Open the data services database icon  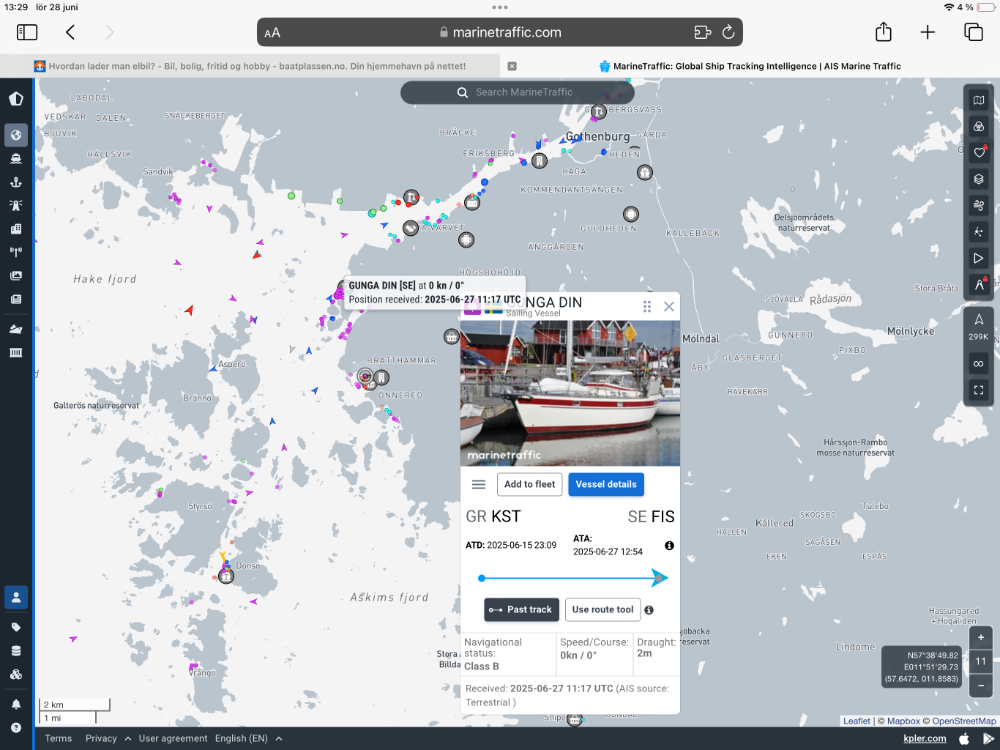coord(16,651)
